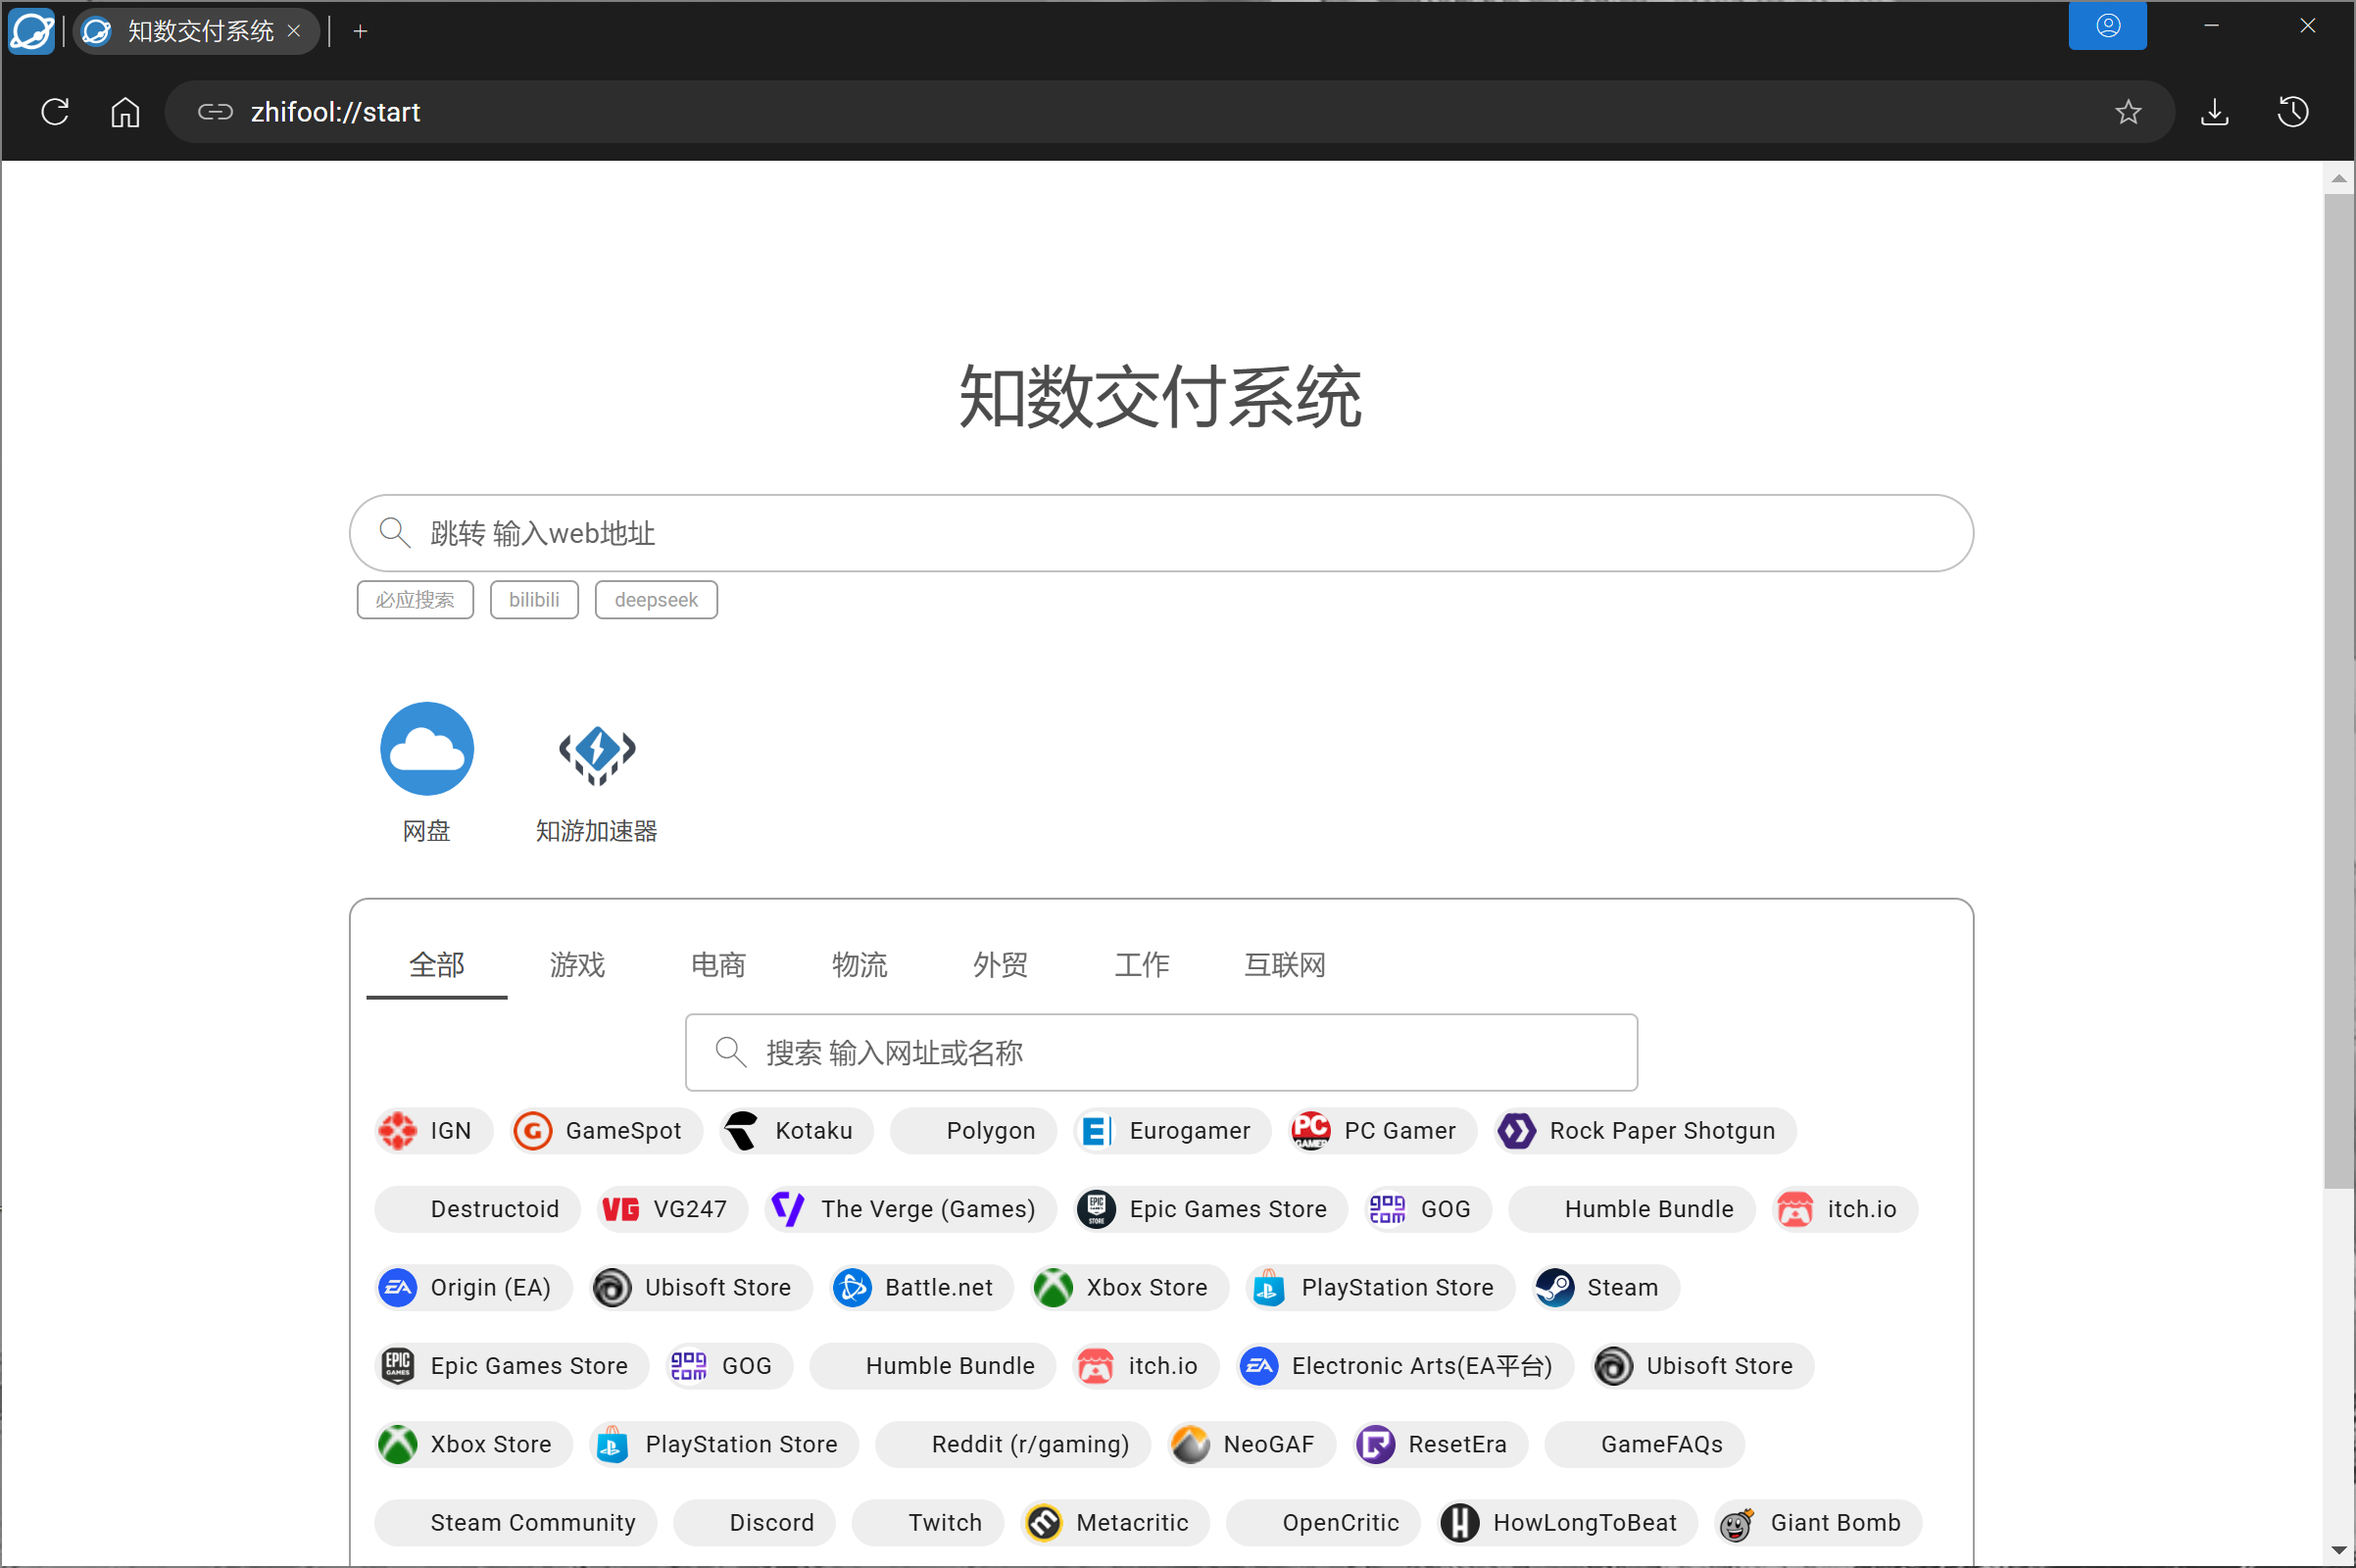Focus the 跳转 输入web地址 search box
The width and height of the screenshot is (2356, 1568).
[1161, 533]
